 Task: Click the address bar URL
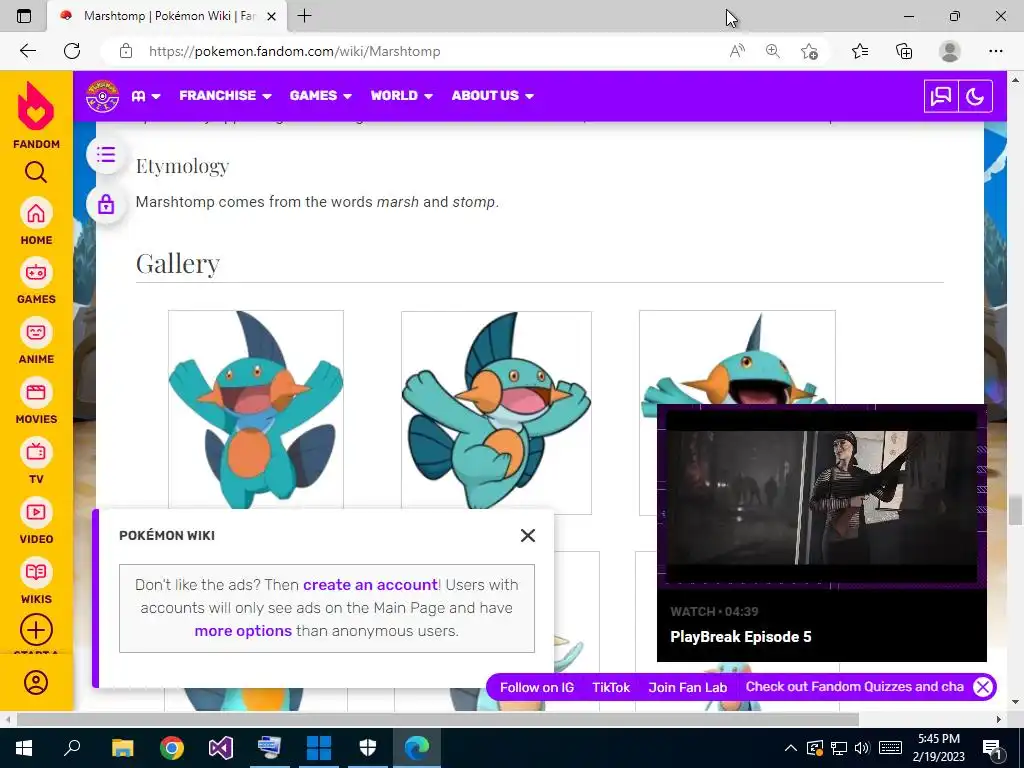tap(295, 51)
